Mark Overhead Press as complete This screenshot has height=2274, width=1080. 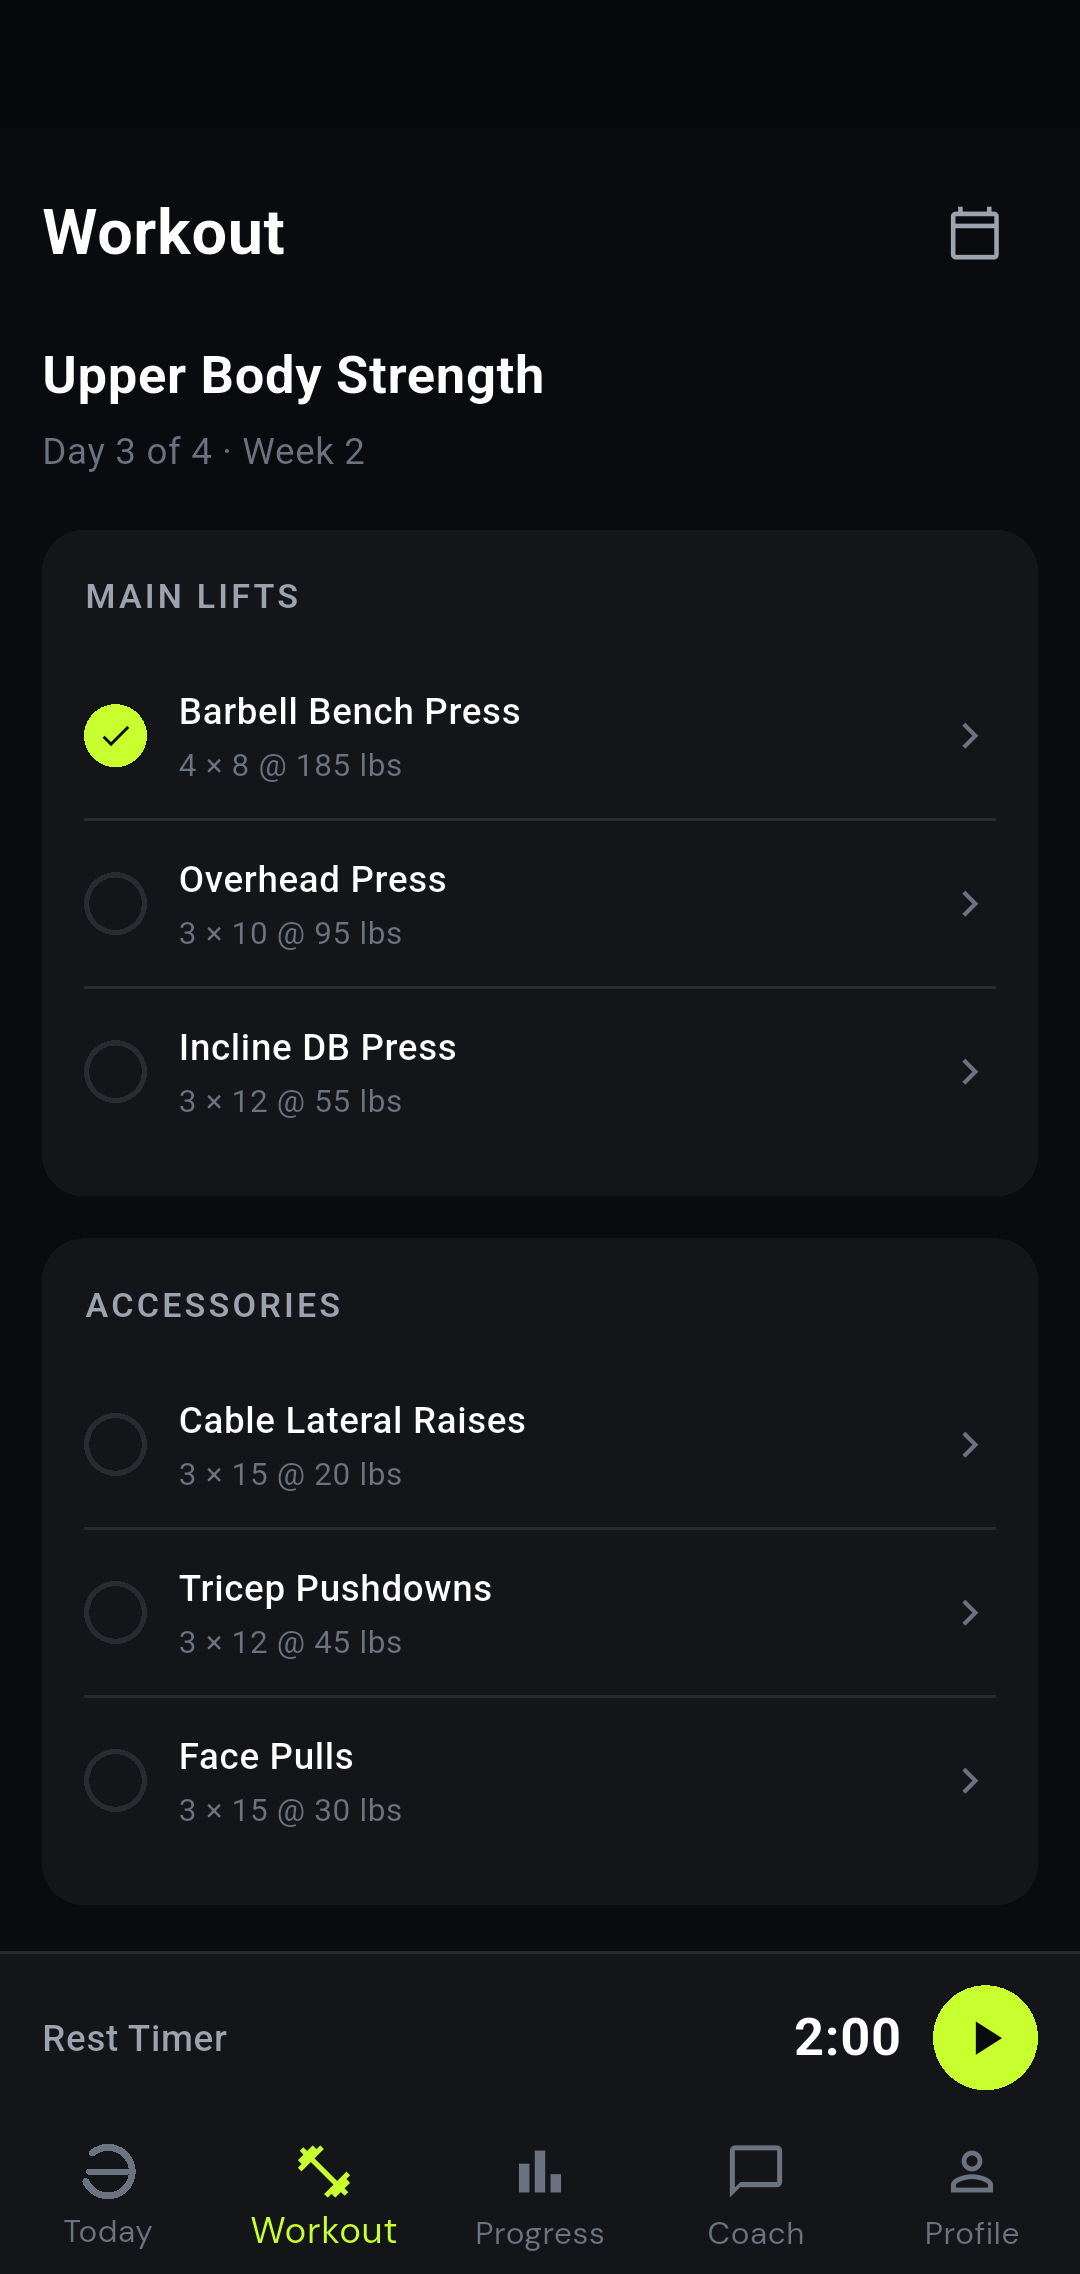point(116,904)
